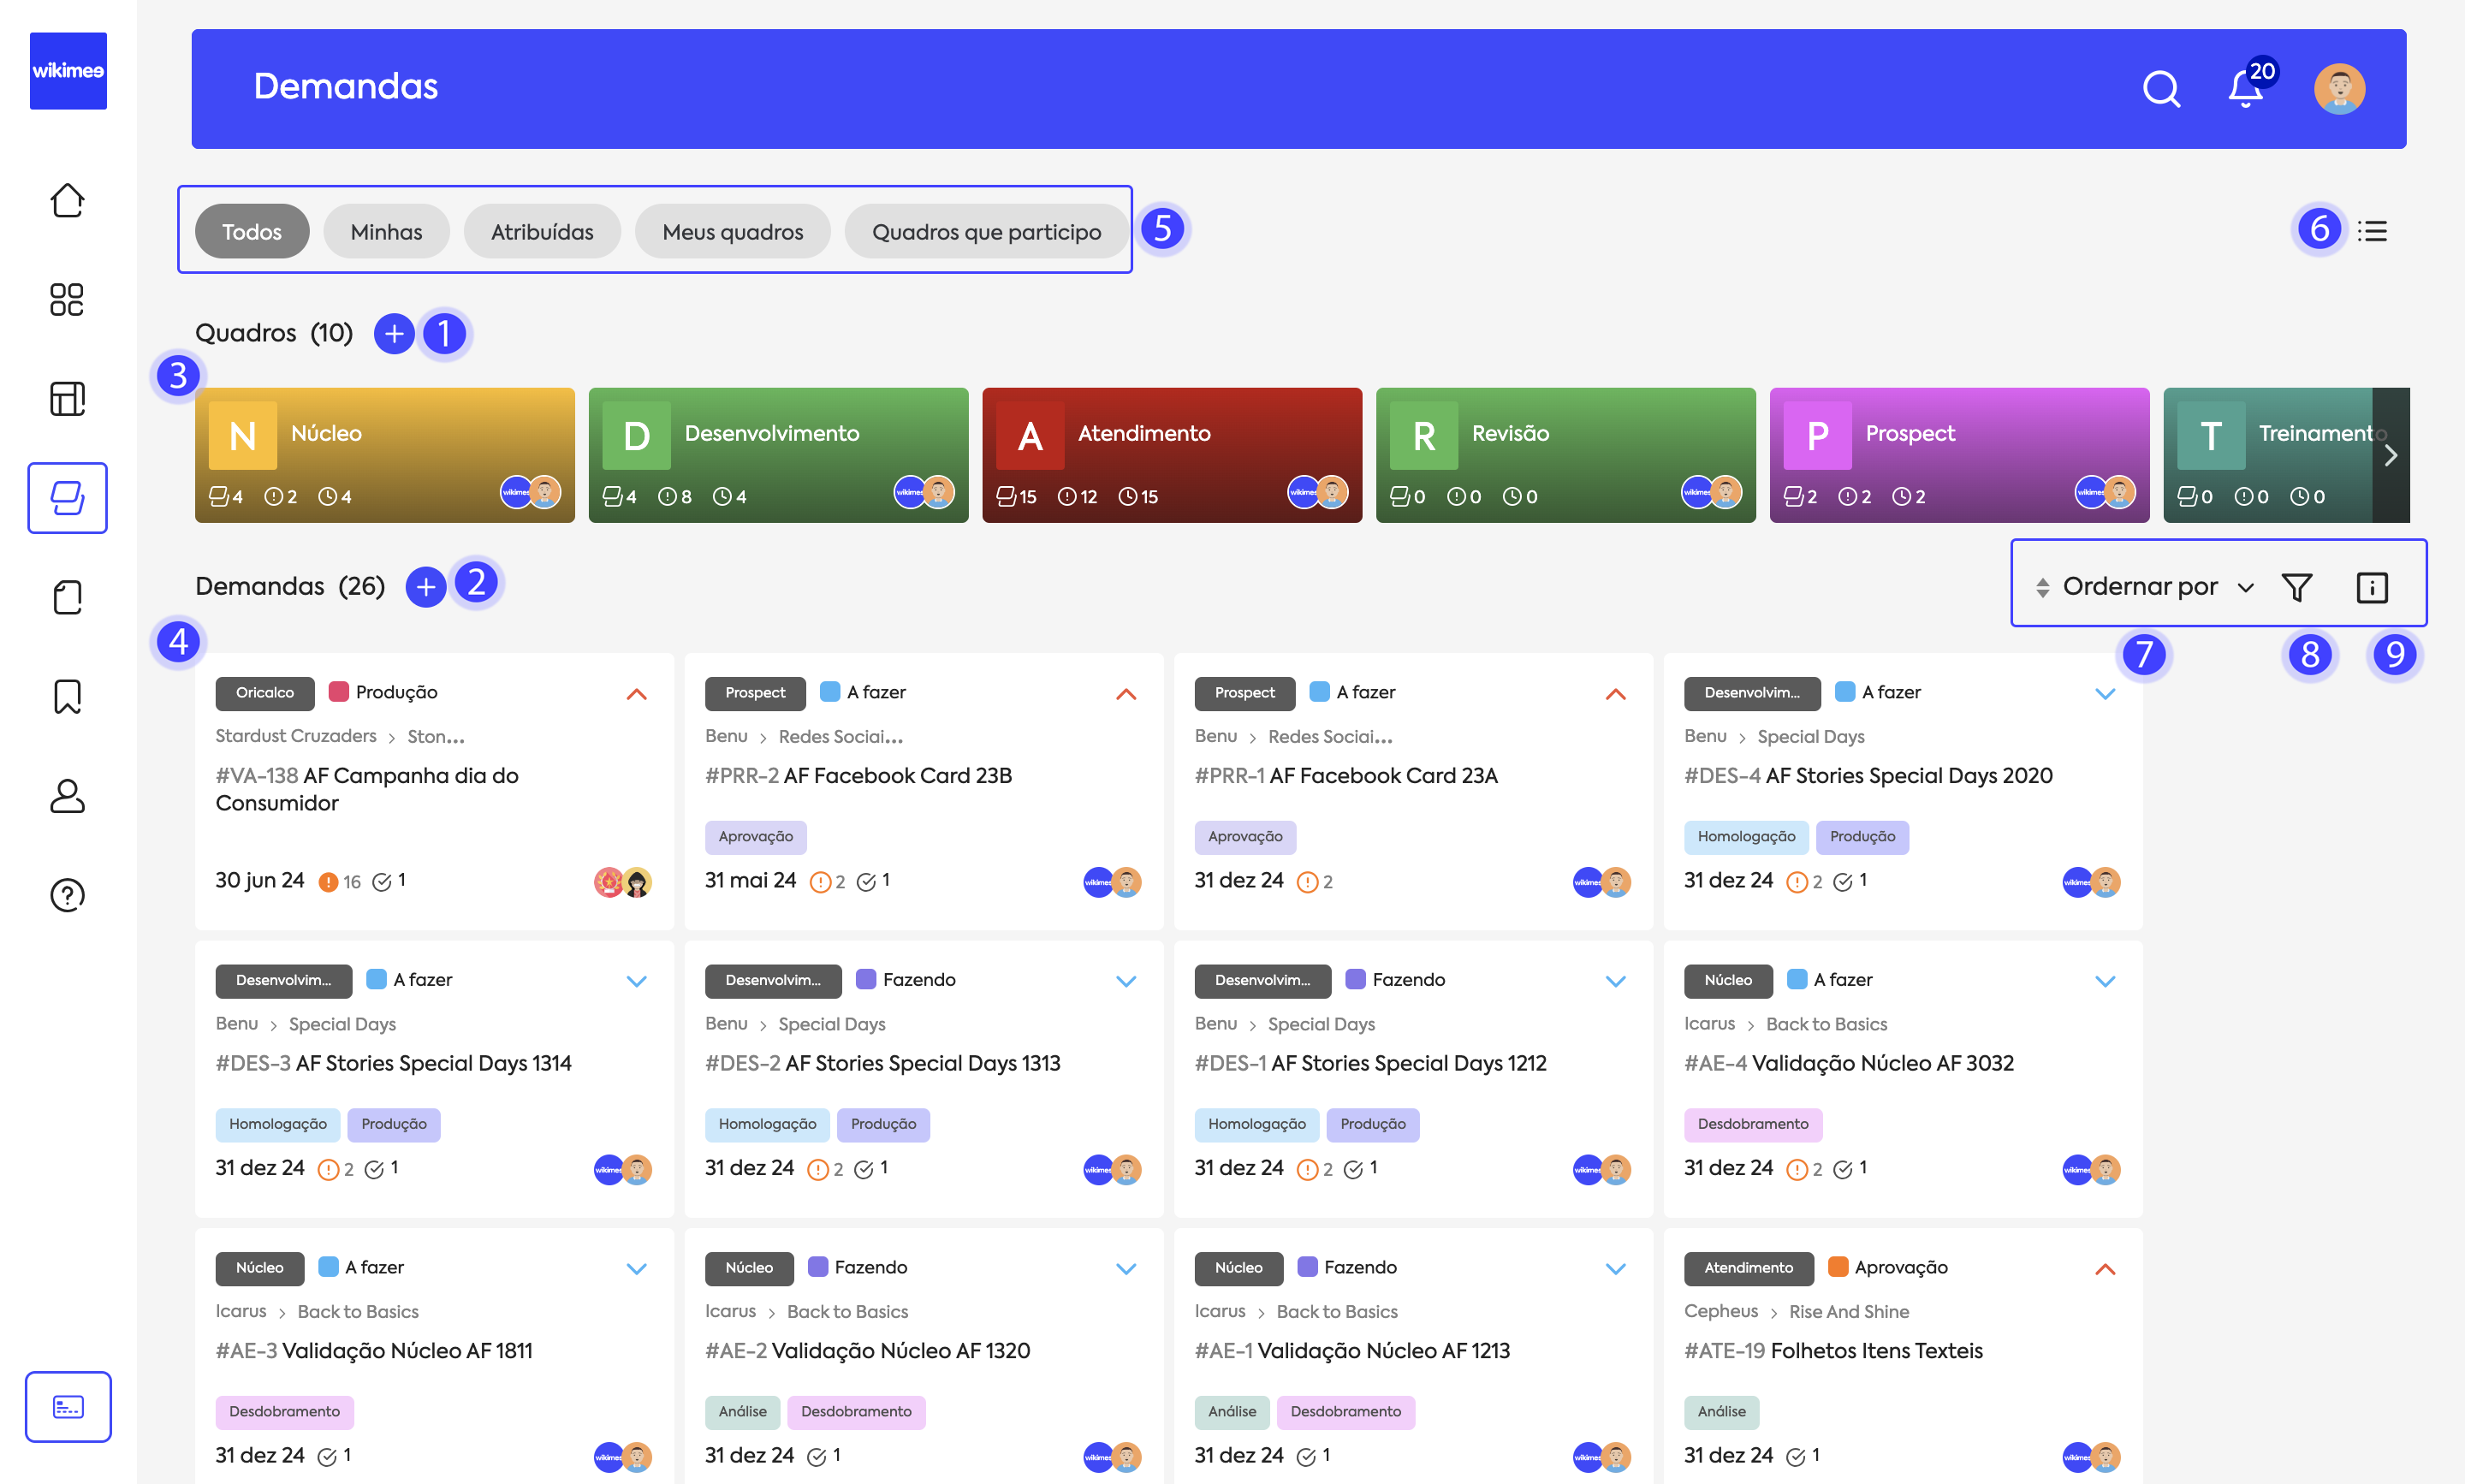Viewport: 2465px width, 1484px height.
Task: Open the red Atendimento board card
Action: 1171,455
